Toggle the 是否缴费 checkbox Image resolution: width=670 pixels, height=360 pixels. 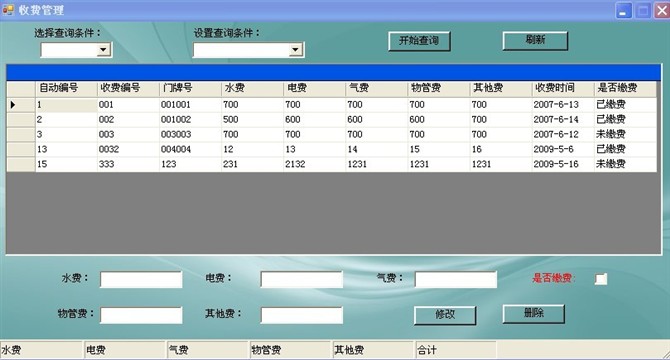click(601, 279)
